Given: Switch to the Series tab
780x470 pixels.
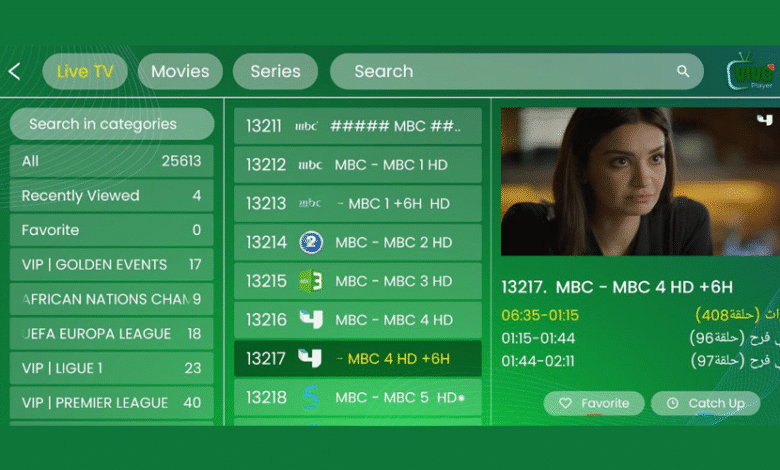Looking at the screenshot, I should [275, 71].
